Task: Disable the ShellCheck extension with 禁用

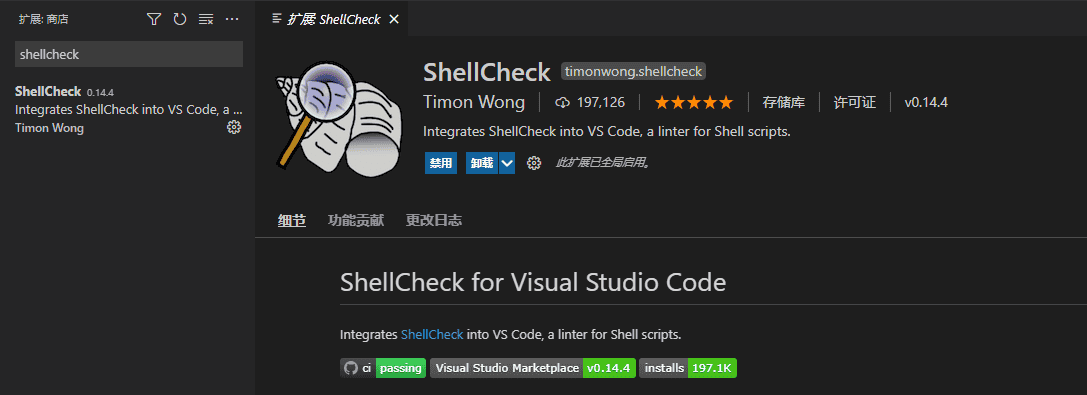Action: click(441, 164)
